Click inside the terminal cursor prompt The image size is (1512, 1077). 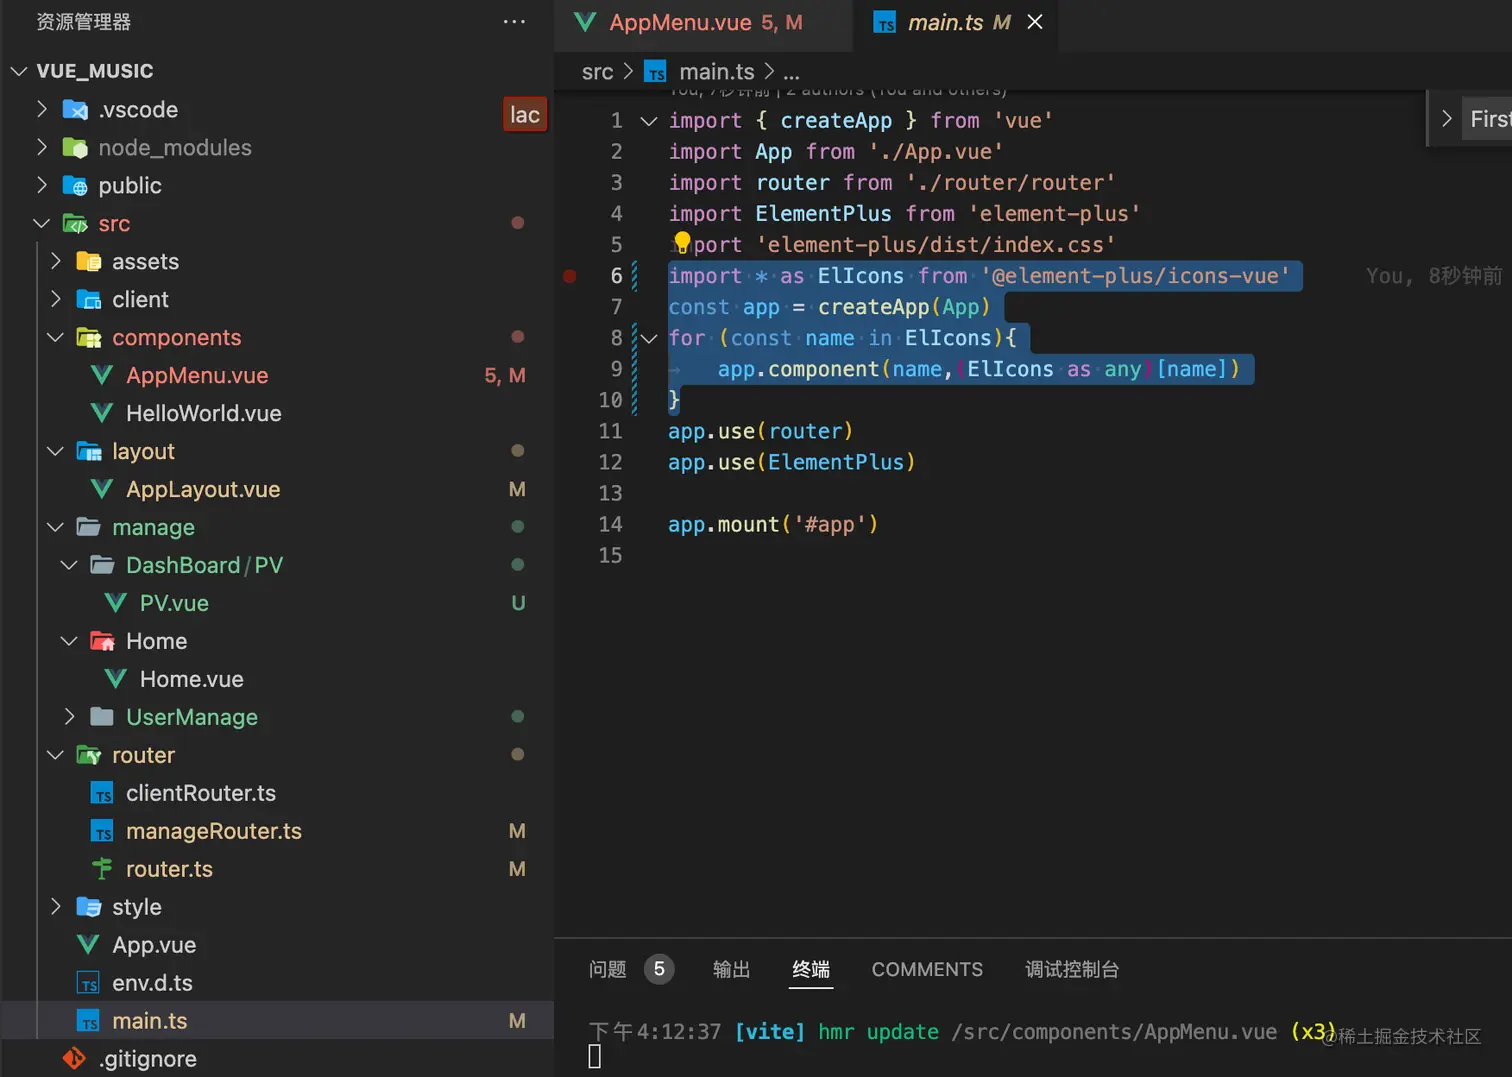(594, 1056)
